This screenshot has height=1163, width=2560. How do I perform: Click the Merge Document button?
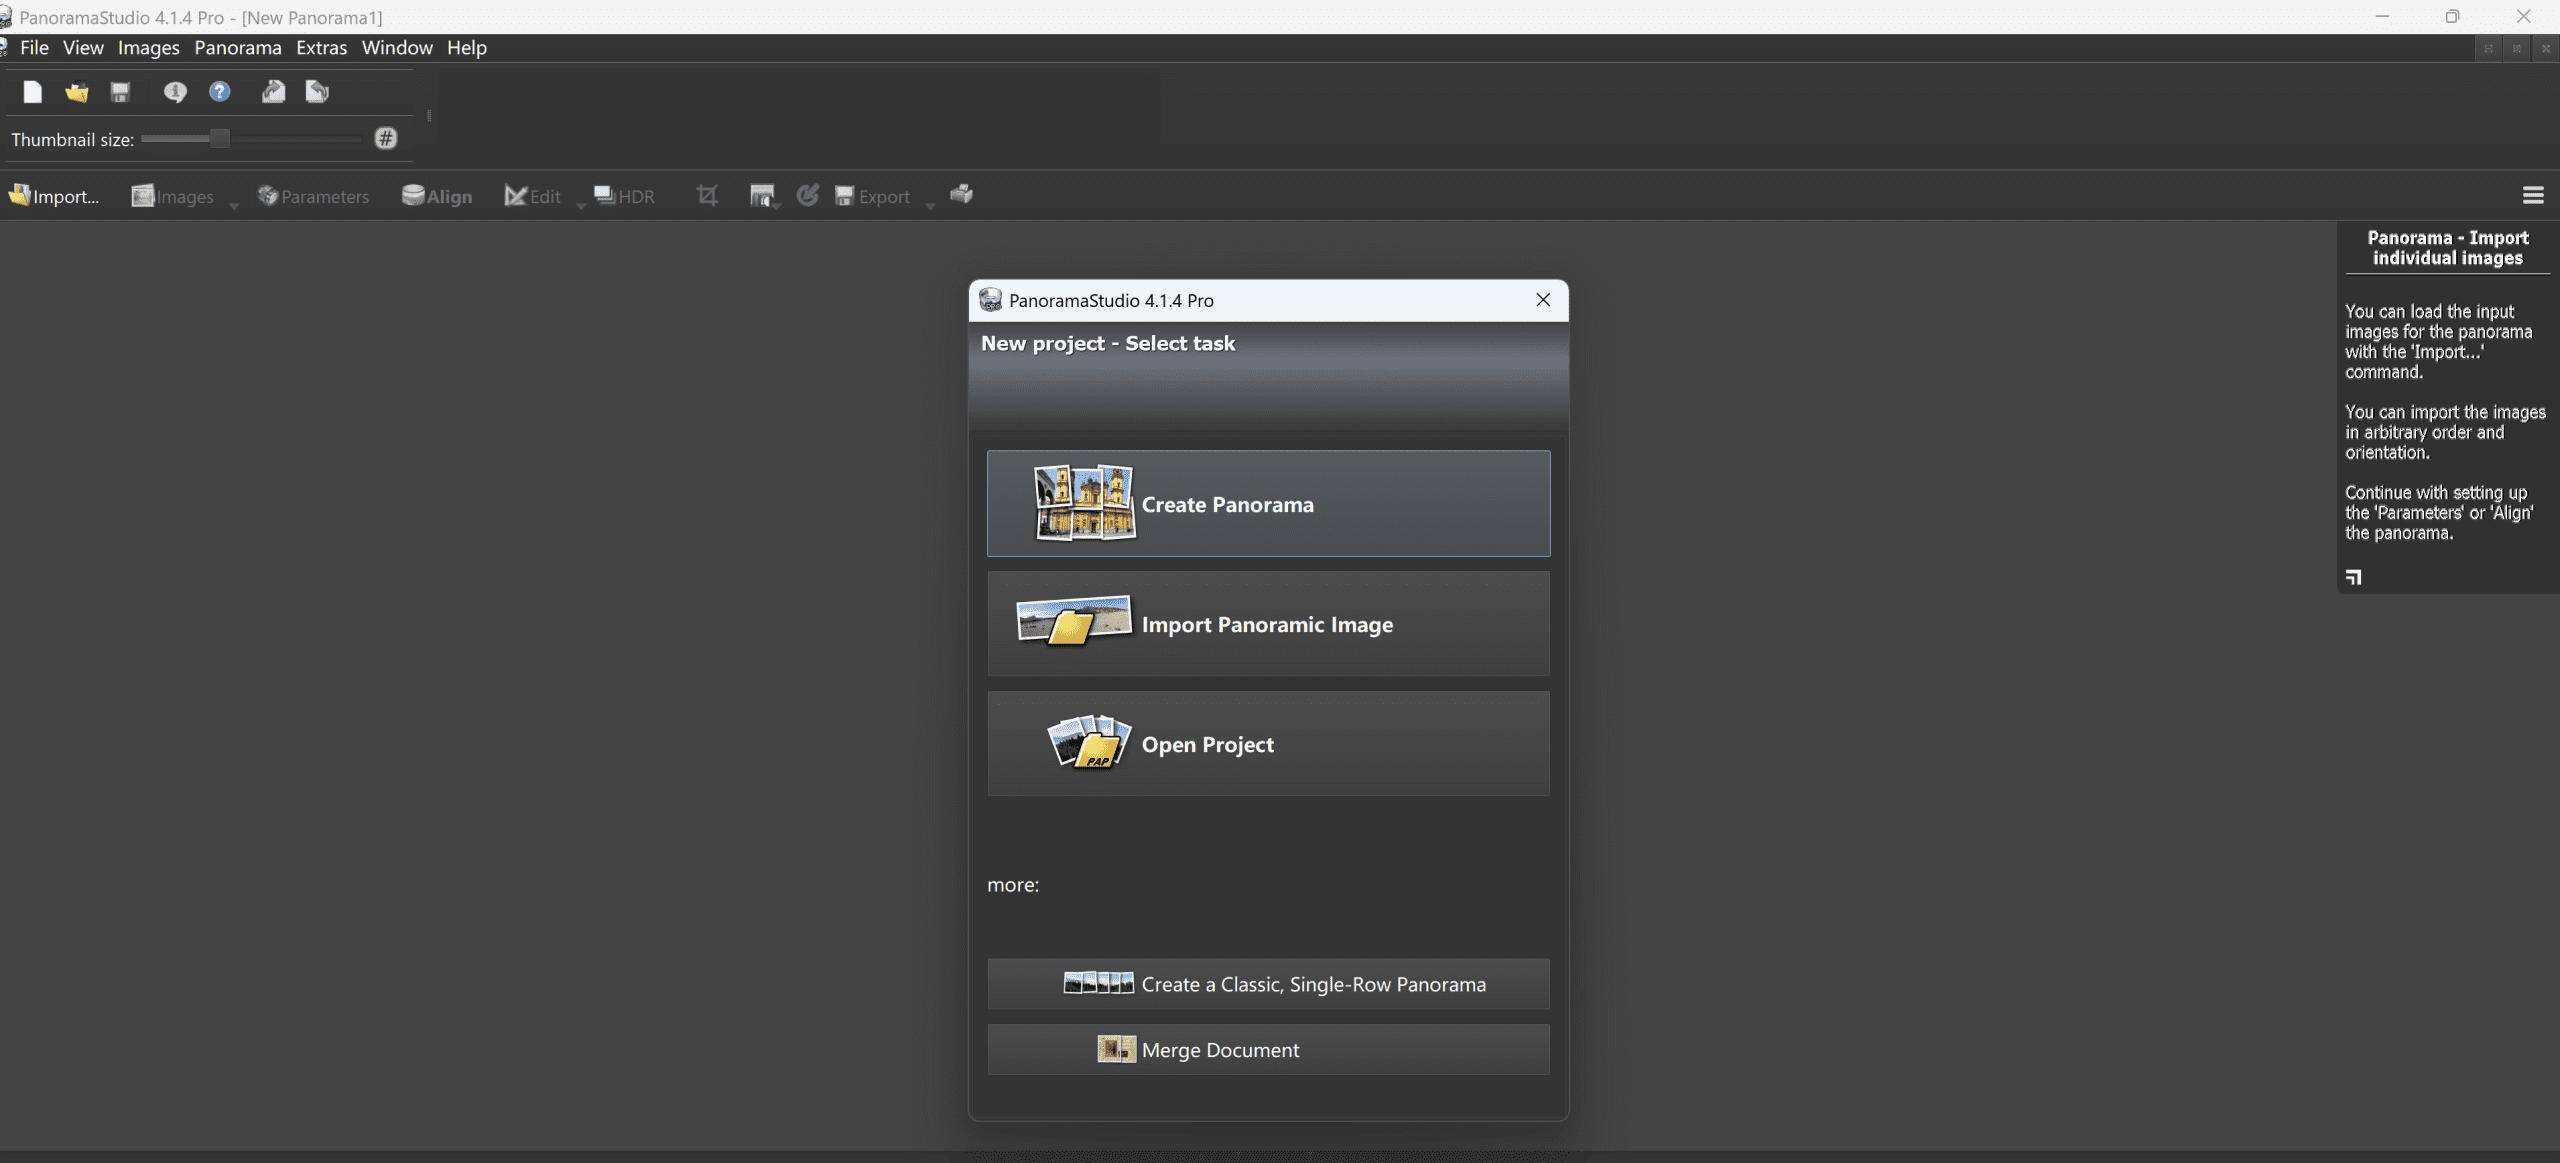point(1268,1049)
